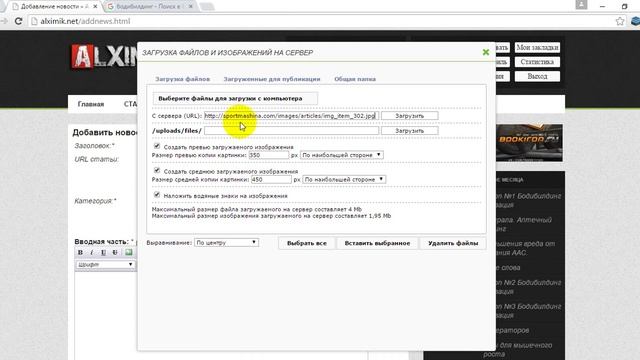Switch to the 'Общая папка' tab
This screenshot has width=640, height=360.
pos(355,79)
